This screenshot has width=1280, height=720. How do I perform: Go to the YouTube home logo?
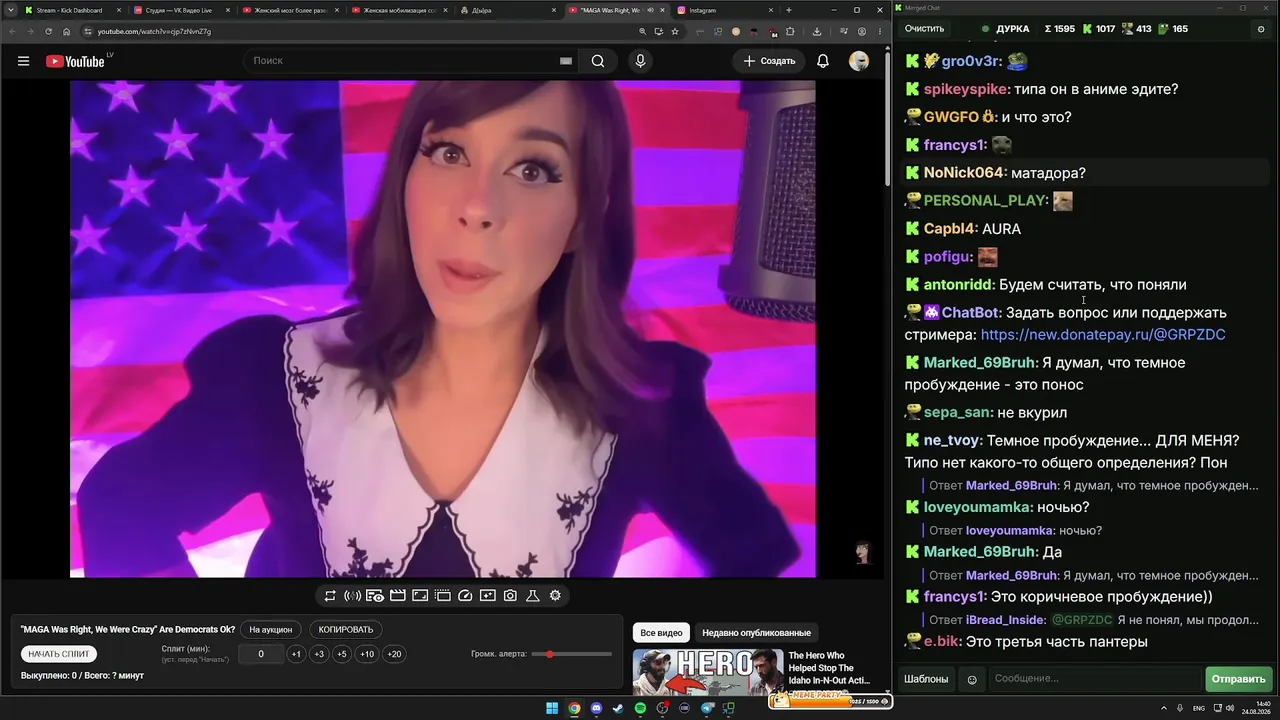click(75, 61)
